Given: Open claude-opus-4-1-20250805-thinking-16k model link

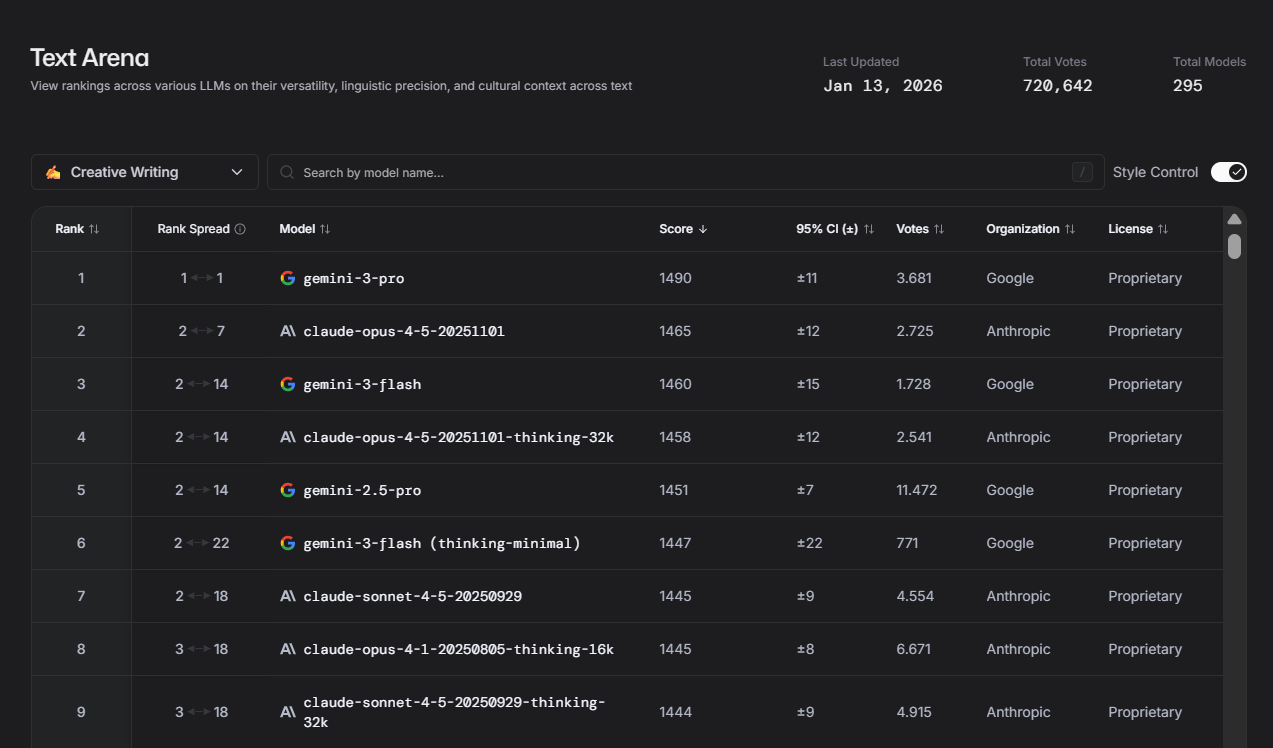Looking at the screenshot, I should point(458,649).
